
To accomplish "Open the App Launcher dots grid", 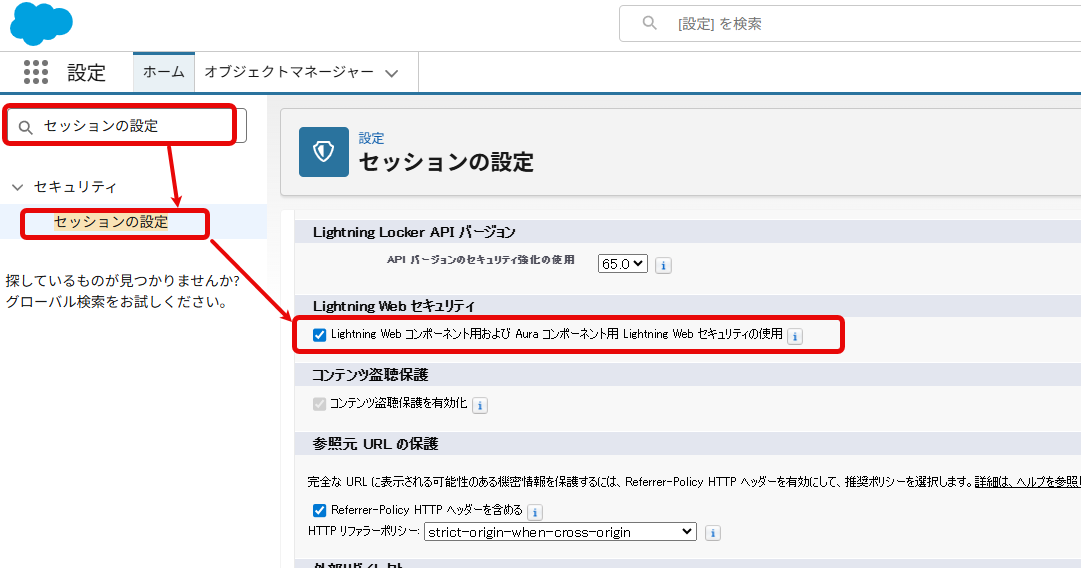I will (36, 72).
